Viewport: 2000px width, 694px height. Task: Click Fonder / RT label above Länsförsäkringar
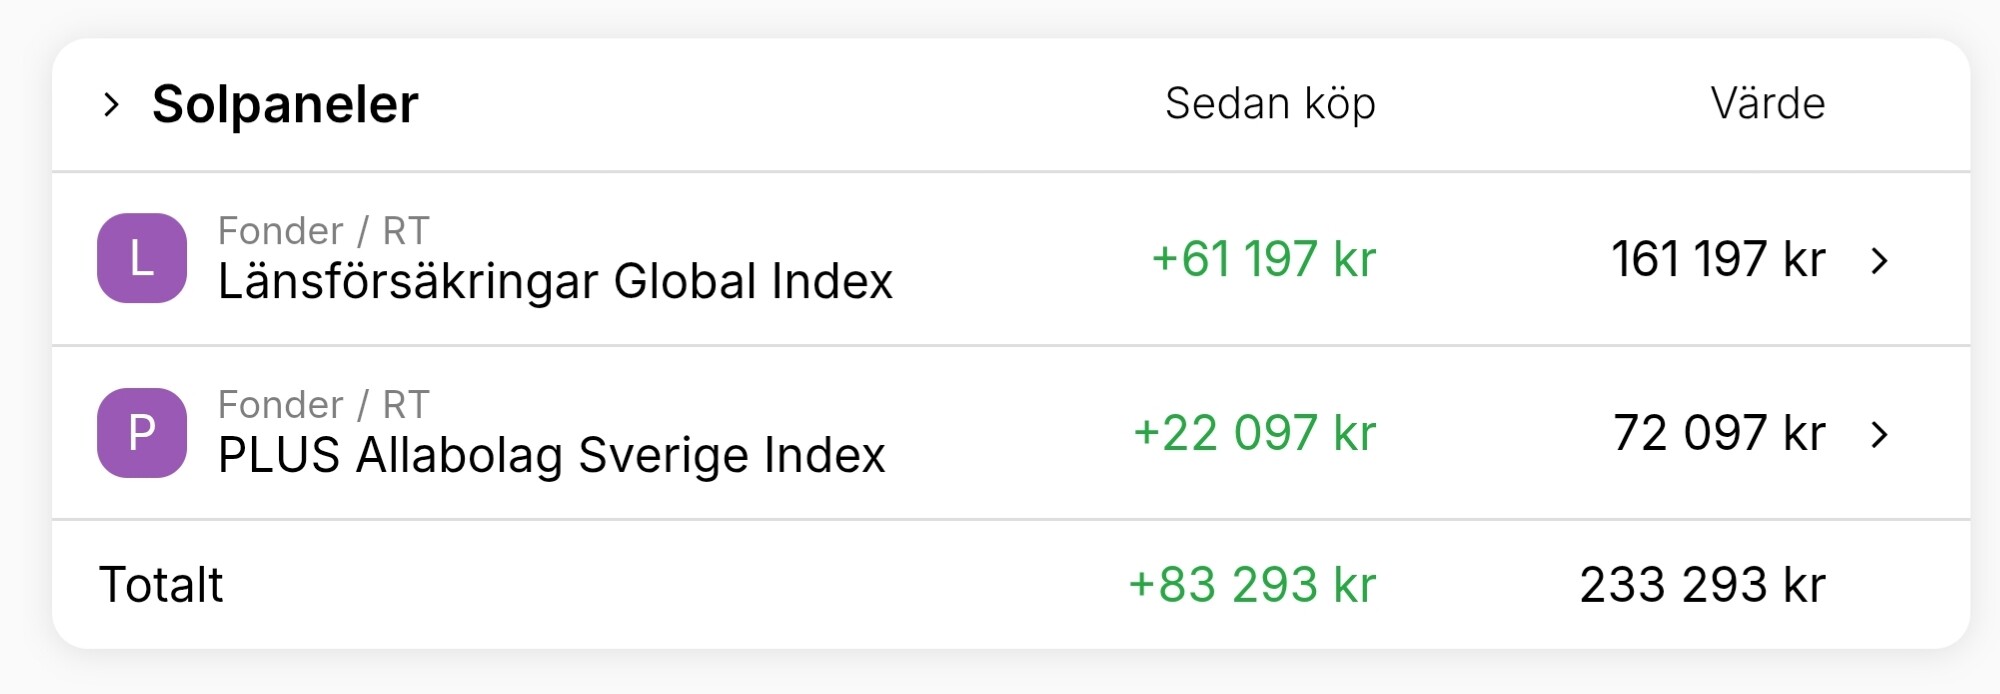coord(324,231)
